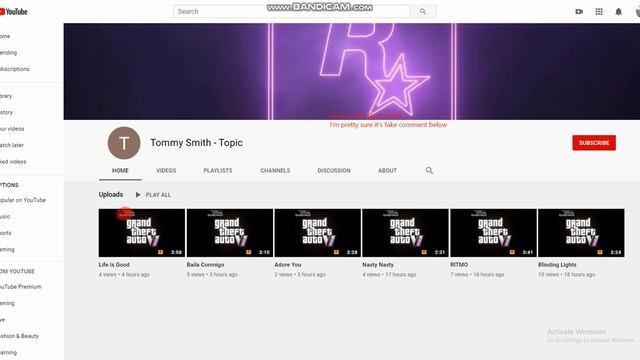Screen dimensions: 640x360
Task: Click the "4 views • 4 hours ago" text
Action: pos(124,275)
